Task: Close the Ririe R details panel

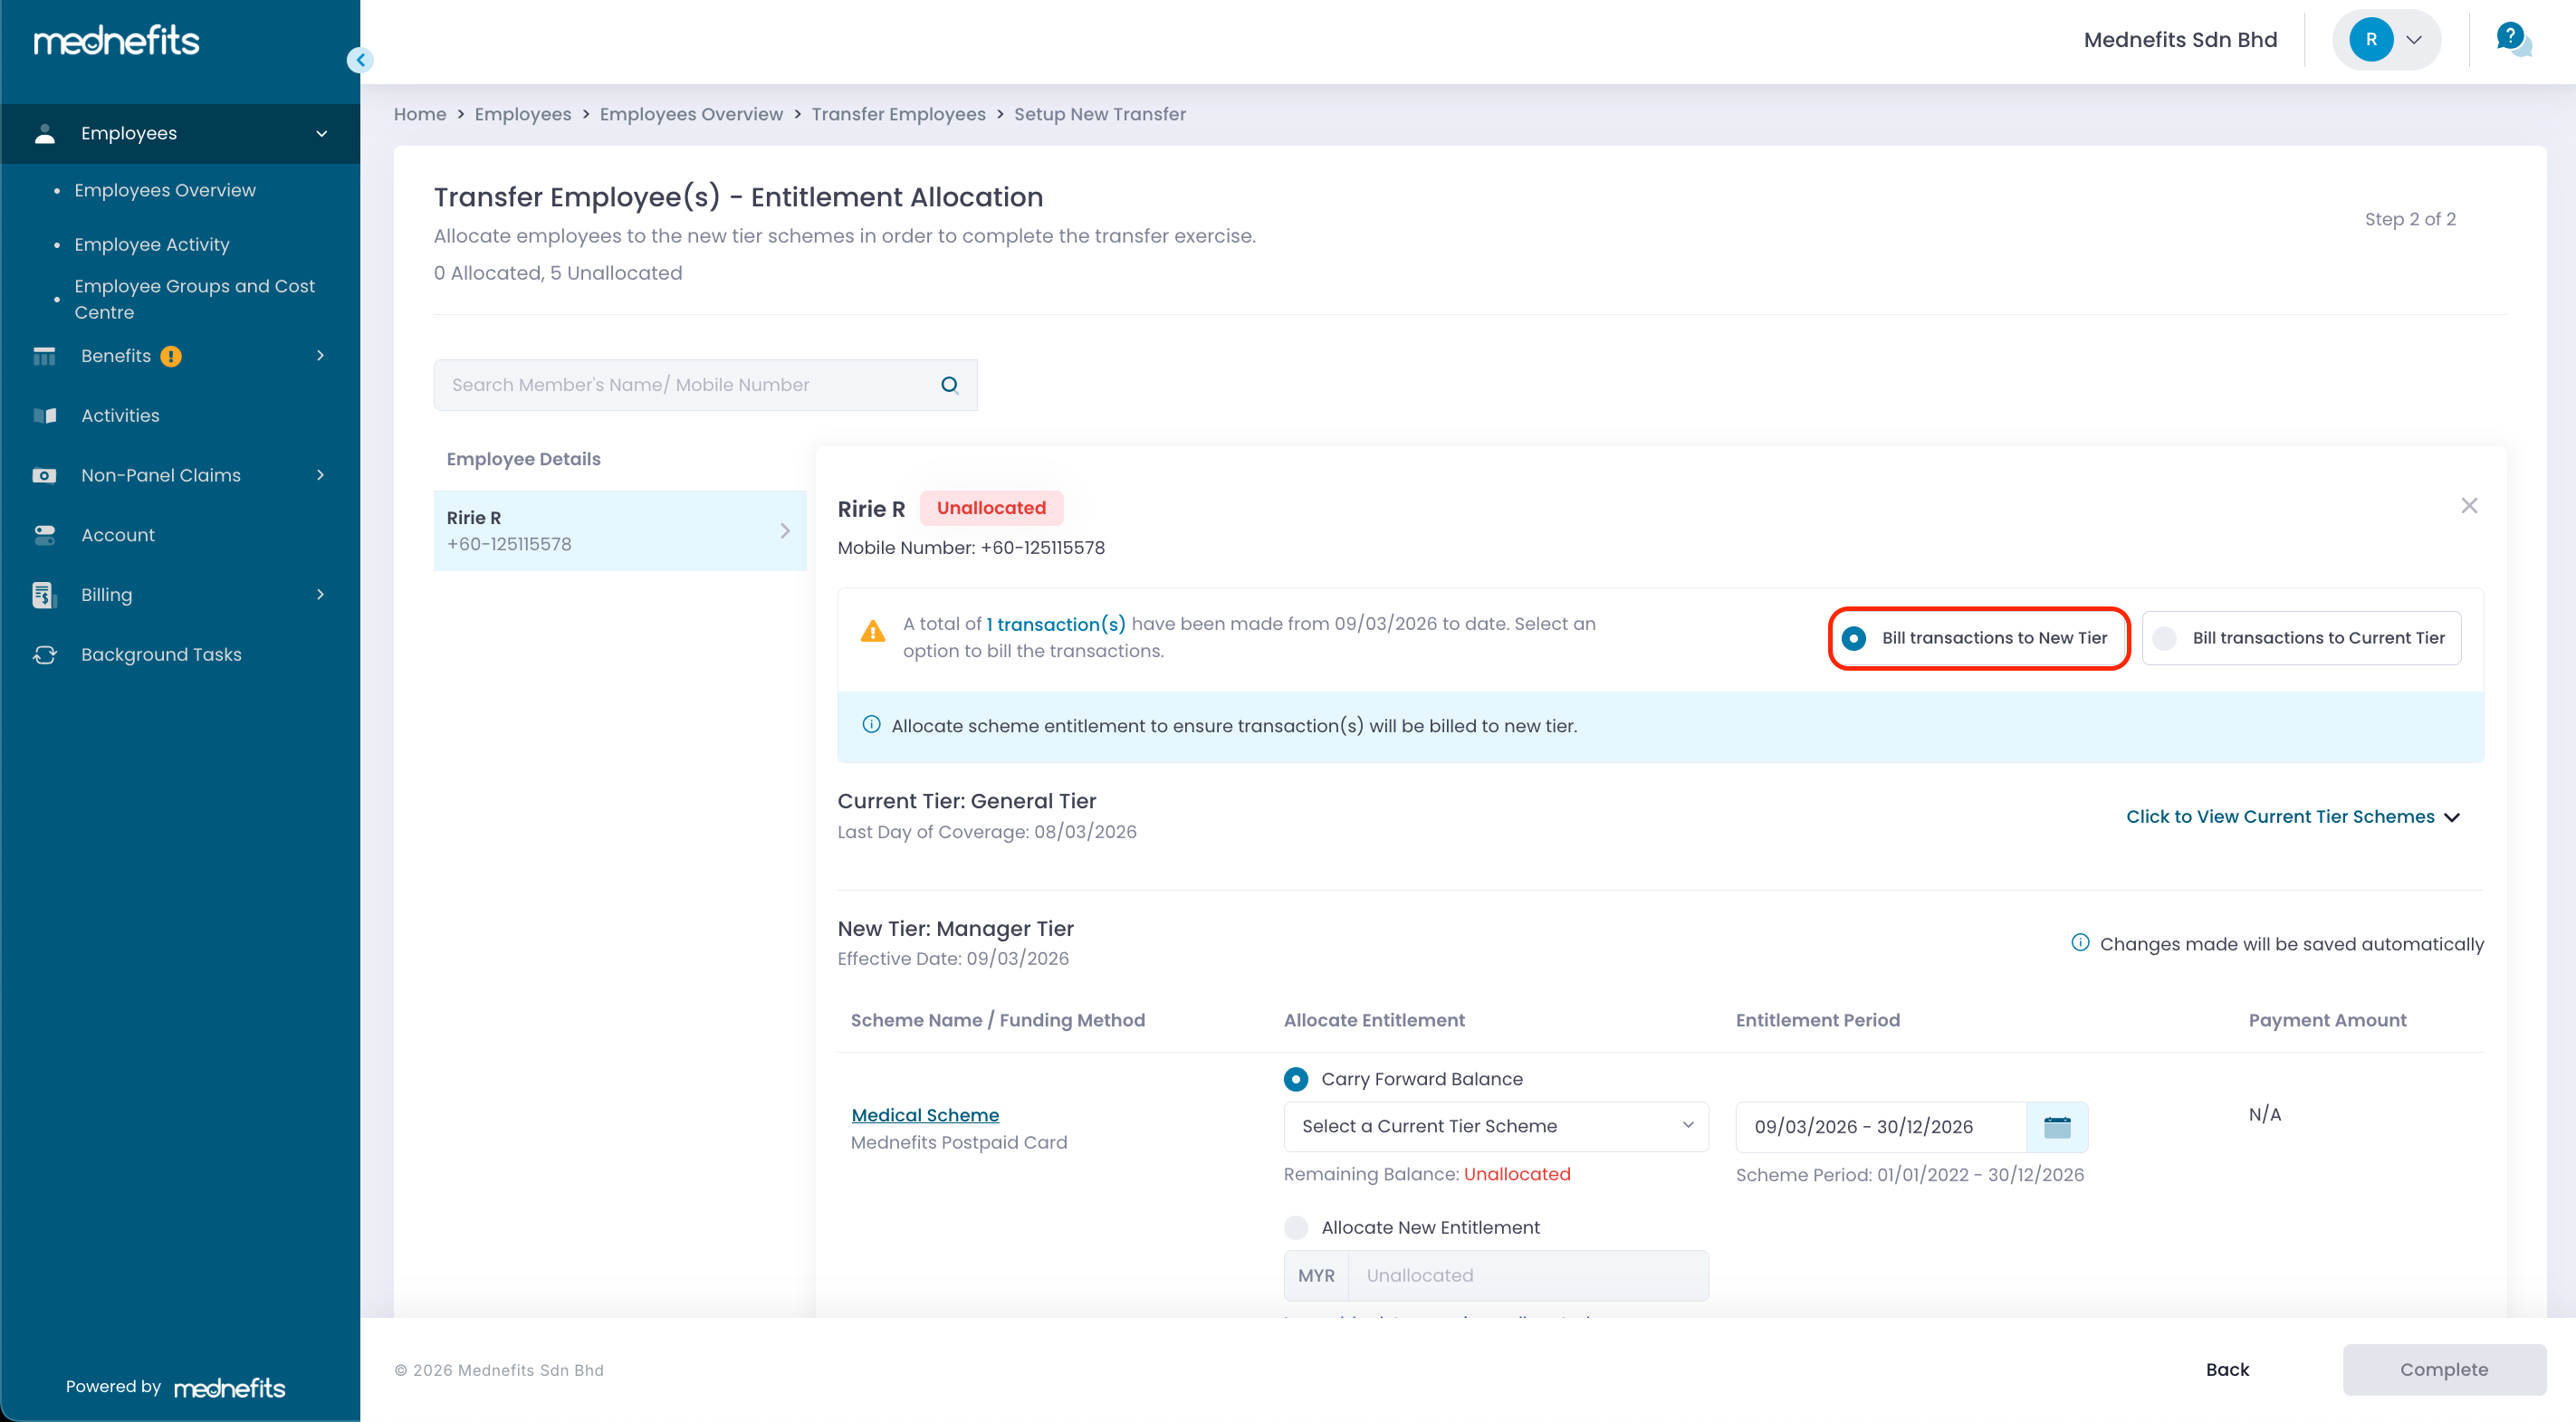Action: pyautogui.click(x=2468, y=506)
